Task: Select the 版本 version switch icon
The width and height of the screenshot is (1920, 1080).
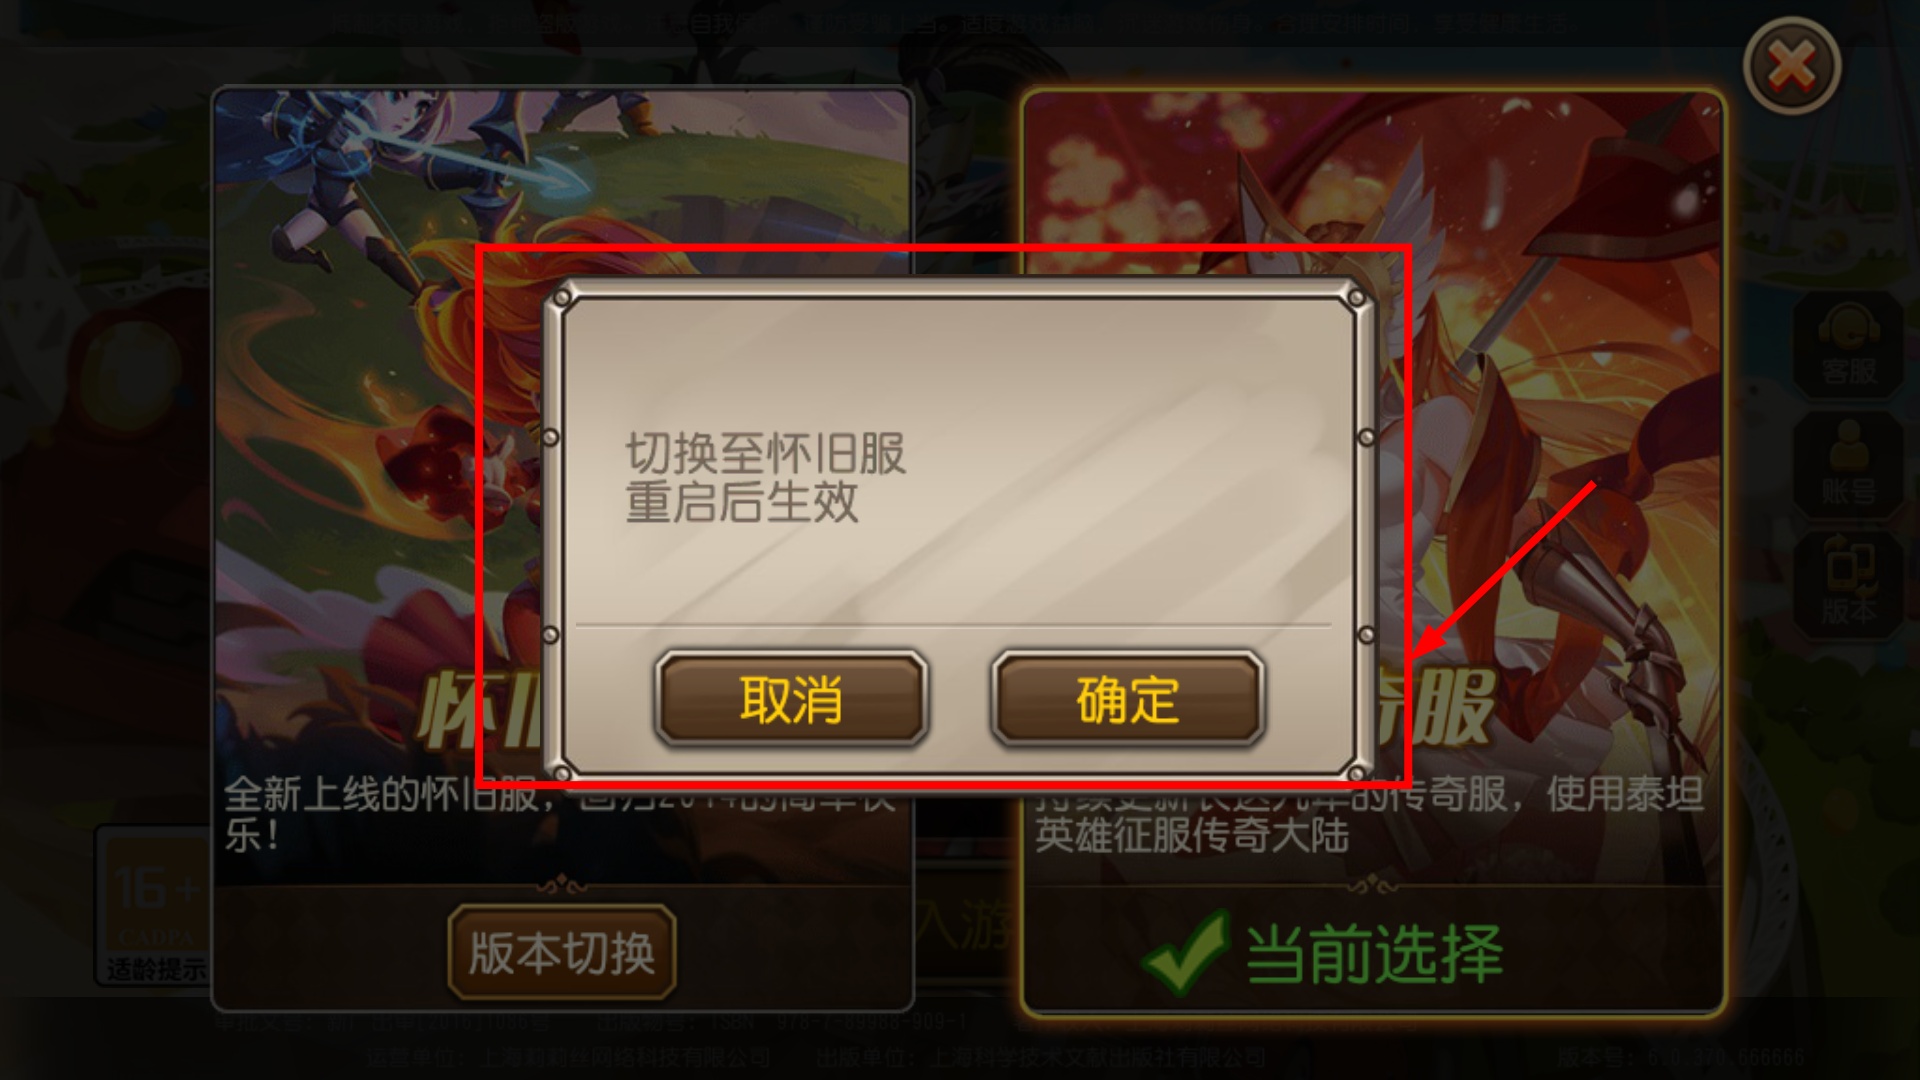Action: 1848,583
